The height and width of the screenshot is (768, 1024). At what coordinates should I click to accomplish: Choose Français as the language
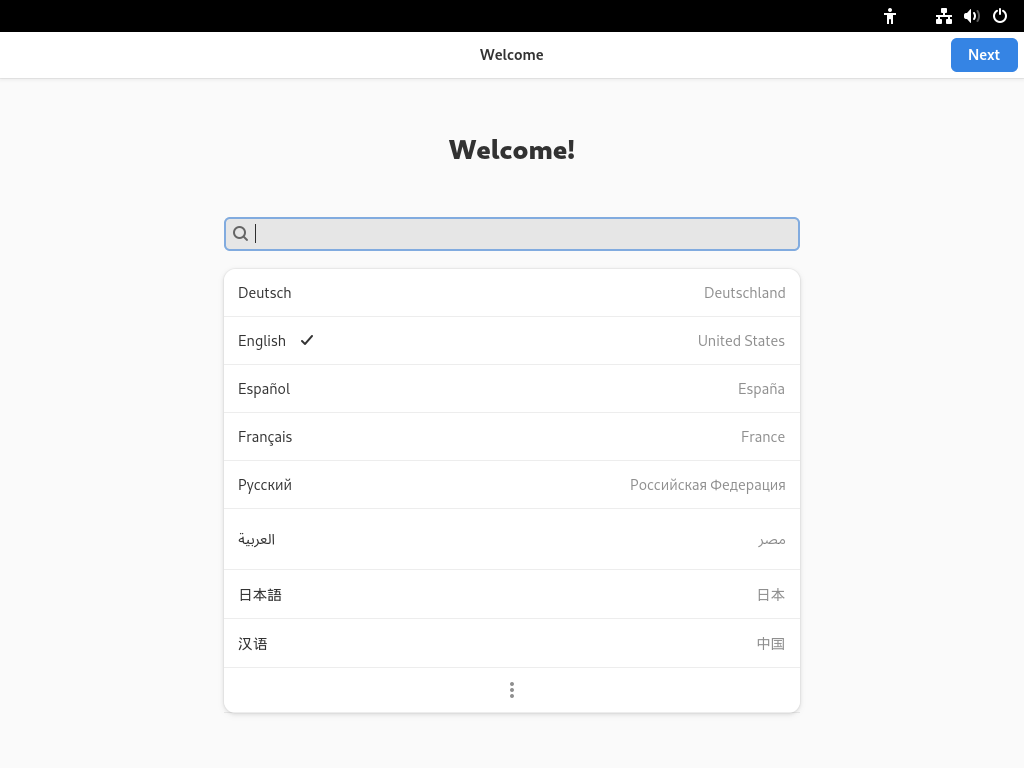[512, 437]
